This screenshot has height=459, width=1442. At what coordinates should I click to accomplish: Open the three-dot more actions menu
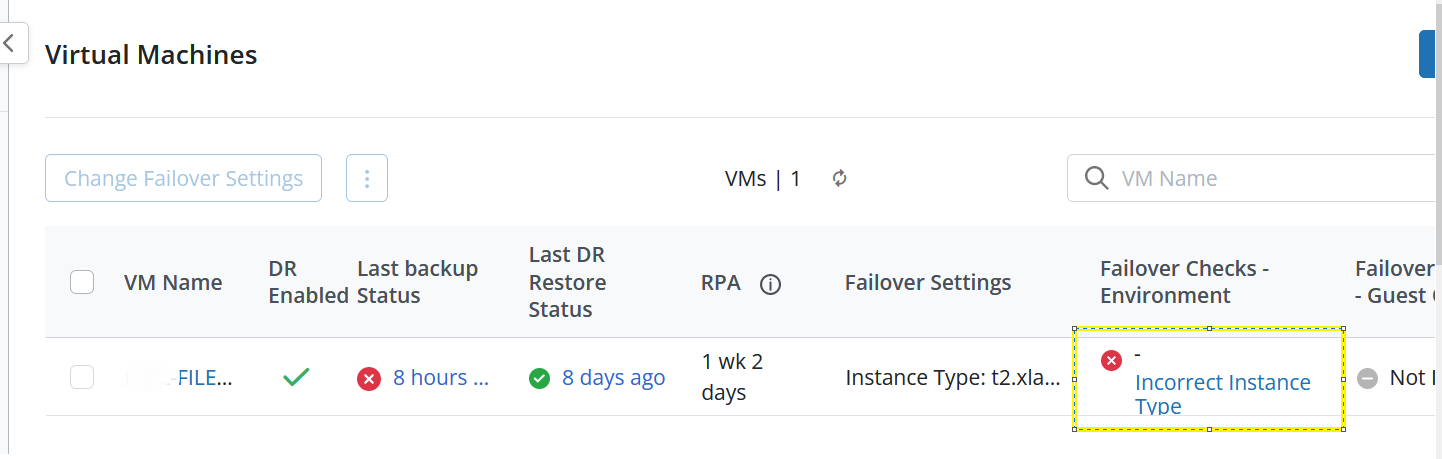[367, 179]
